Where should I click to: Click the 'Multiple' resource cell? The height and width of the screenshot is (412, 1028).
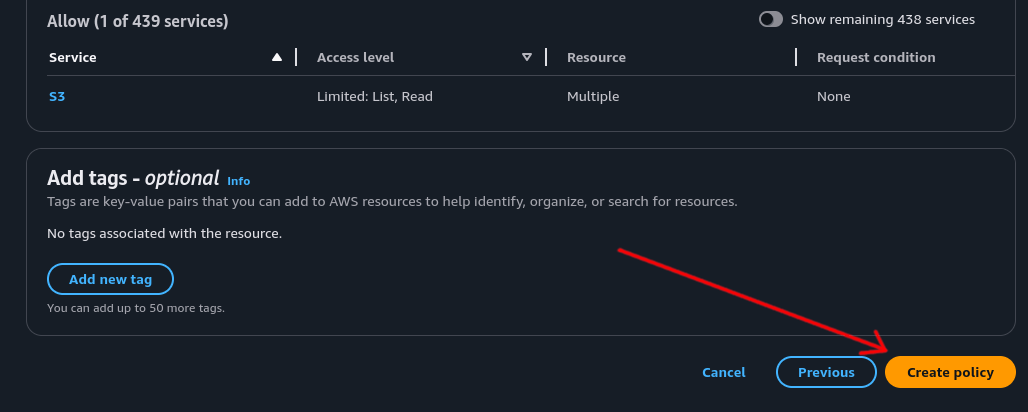click(593, 97)
